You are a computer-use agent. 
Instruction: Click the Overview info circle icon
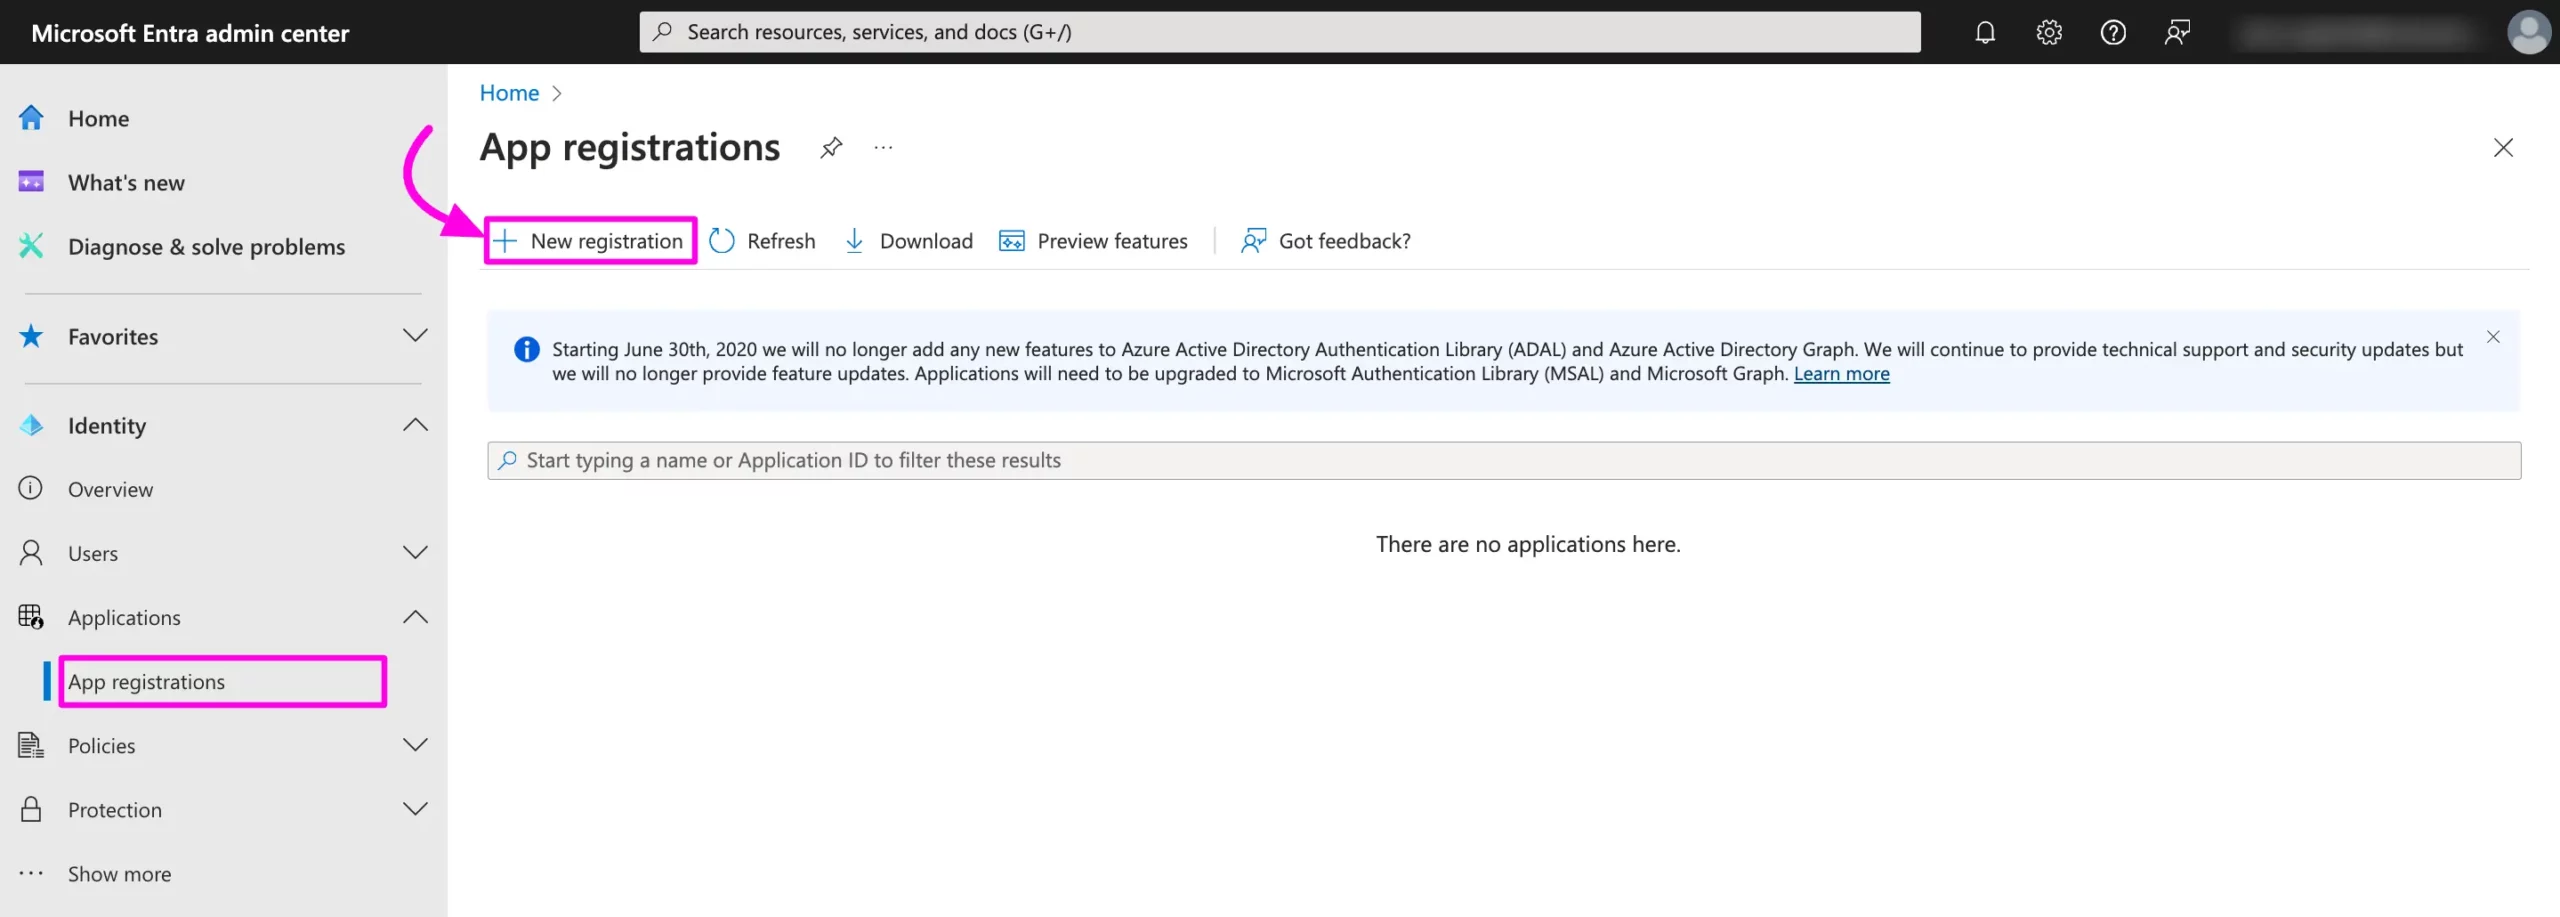(x=31, y=489)
